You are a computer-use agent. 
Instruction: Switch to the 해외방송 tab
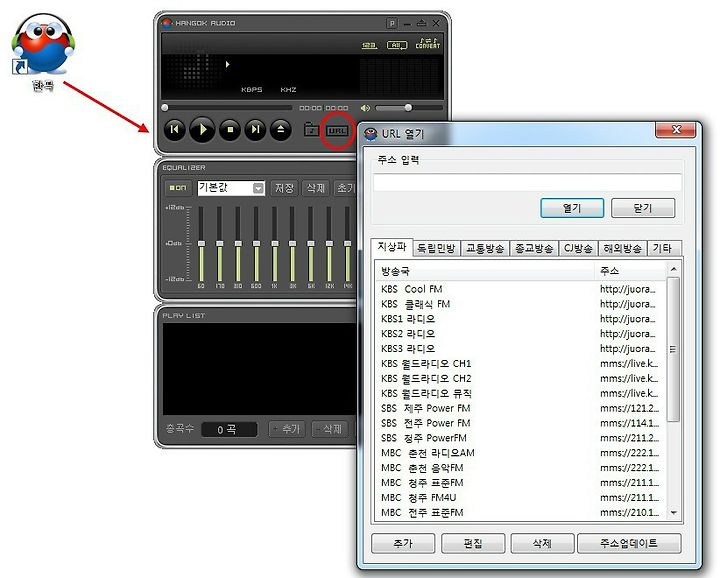[x=622, y=248]
